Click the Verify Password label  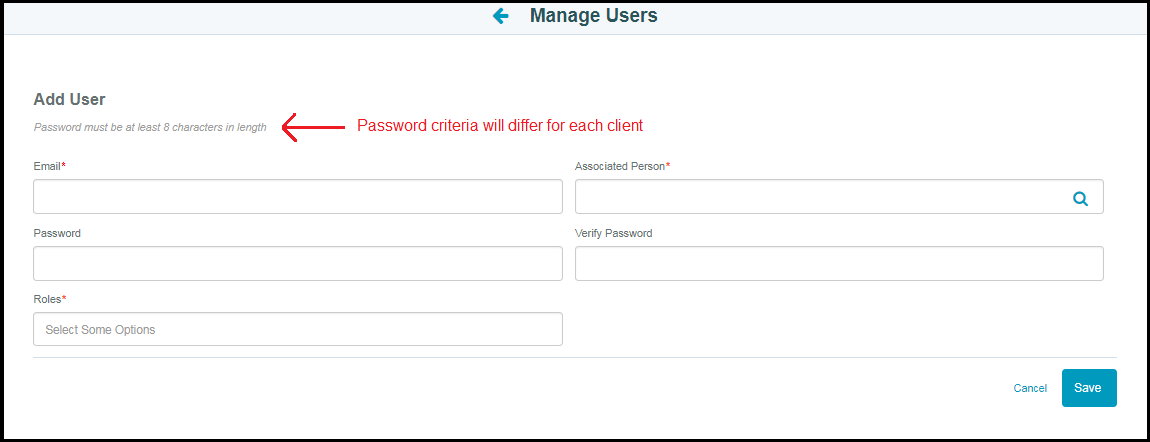[x=614, y=233]
